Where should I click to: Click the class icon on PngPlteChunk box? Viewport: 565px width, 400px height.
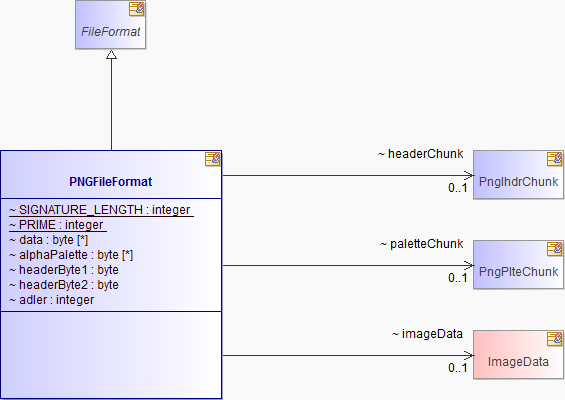554,249
